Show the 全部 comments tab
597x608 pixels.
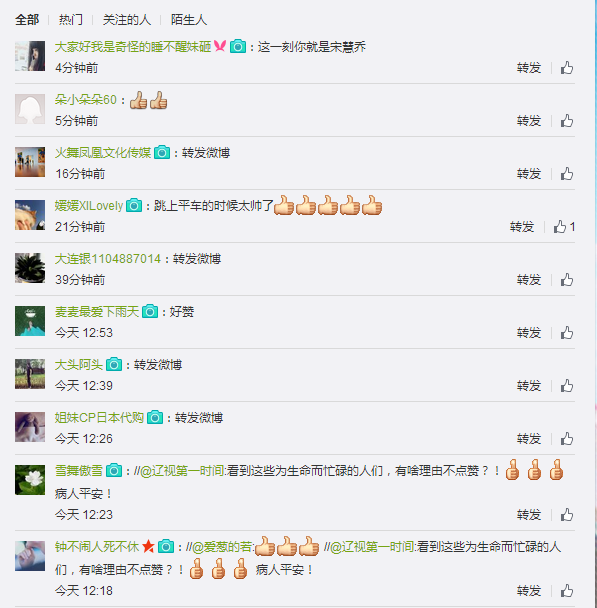click(27, 19)
